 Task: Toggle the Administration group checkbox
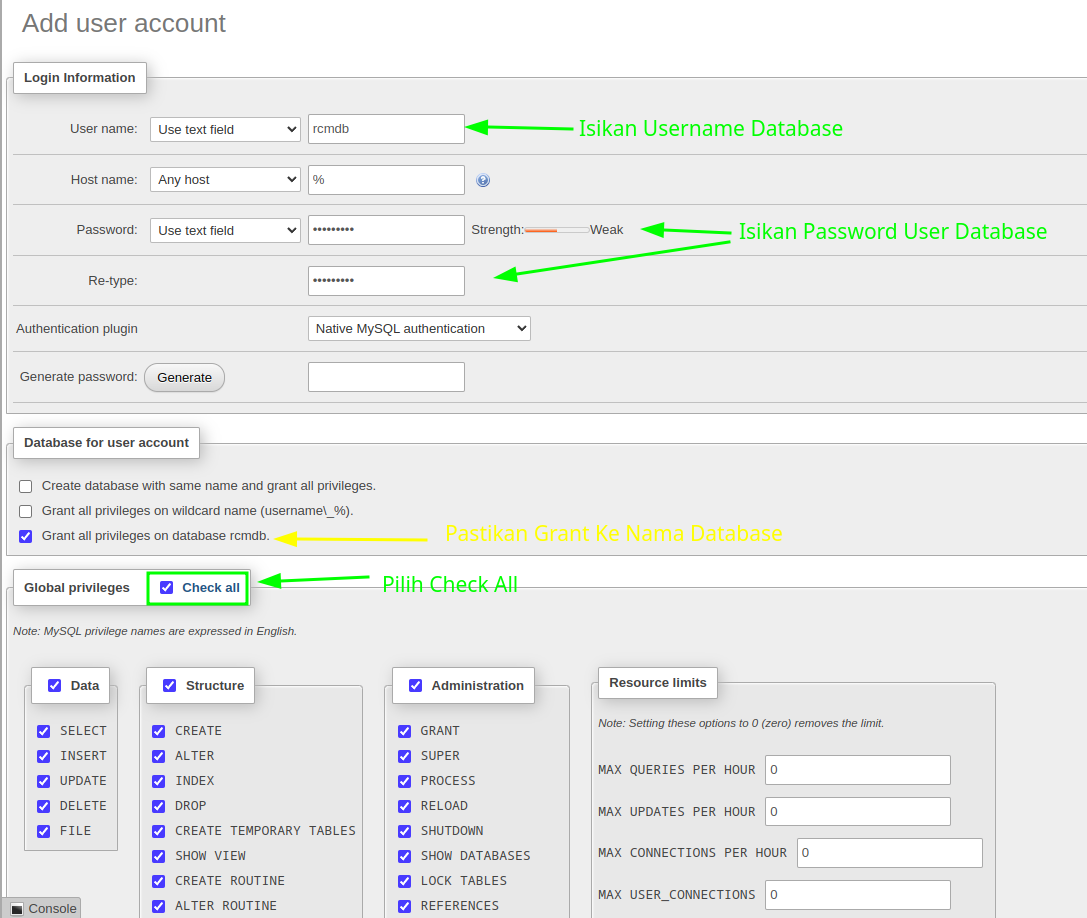[415, 685]
